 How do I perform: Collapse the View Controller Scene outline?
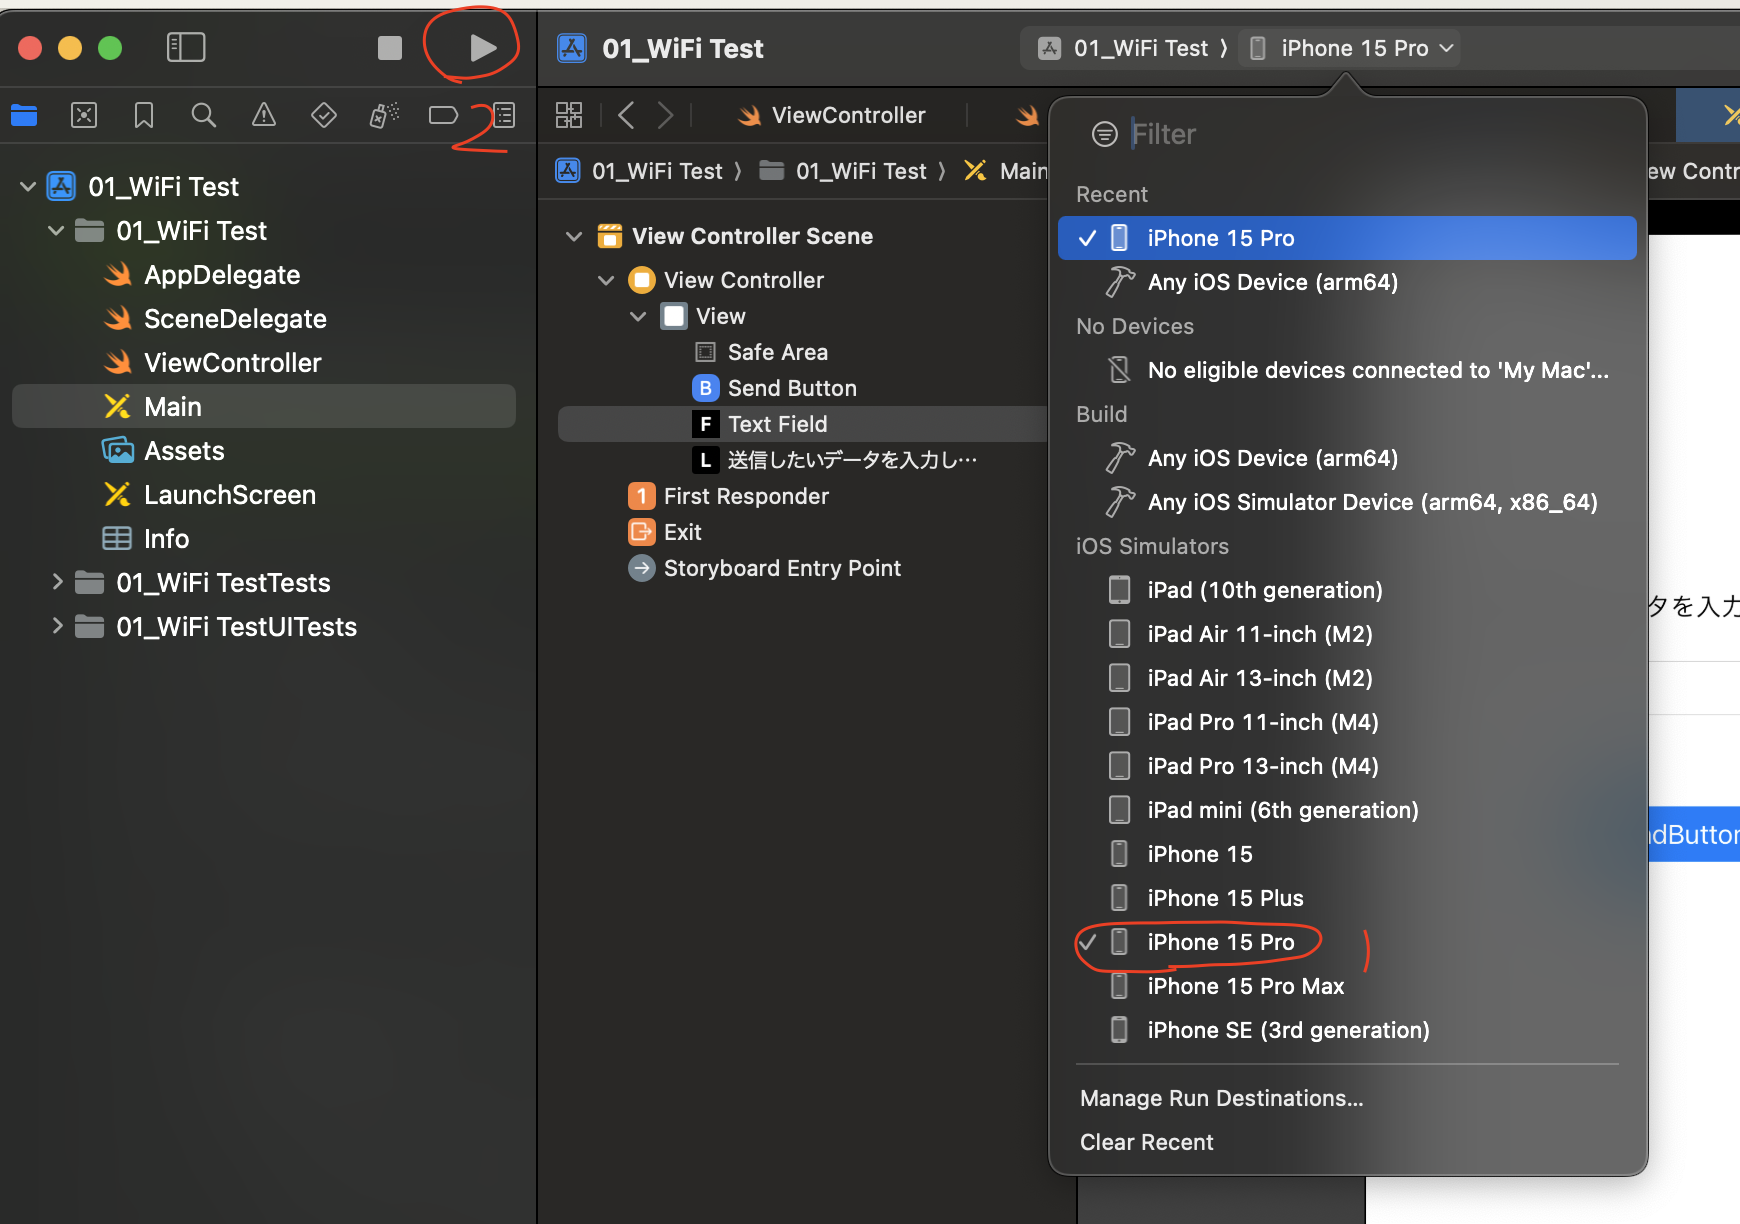click(574, 237)
